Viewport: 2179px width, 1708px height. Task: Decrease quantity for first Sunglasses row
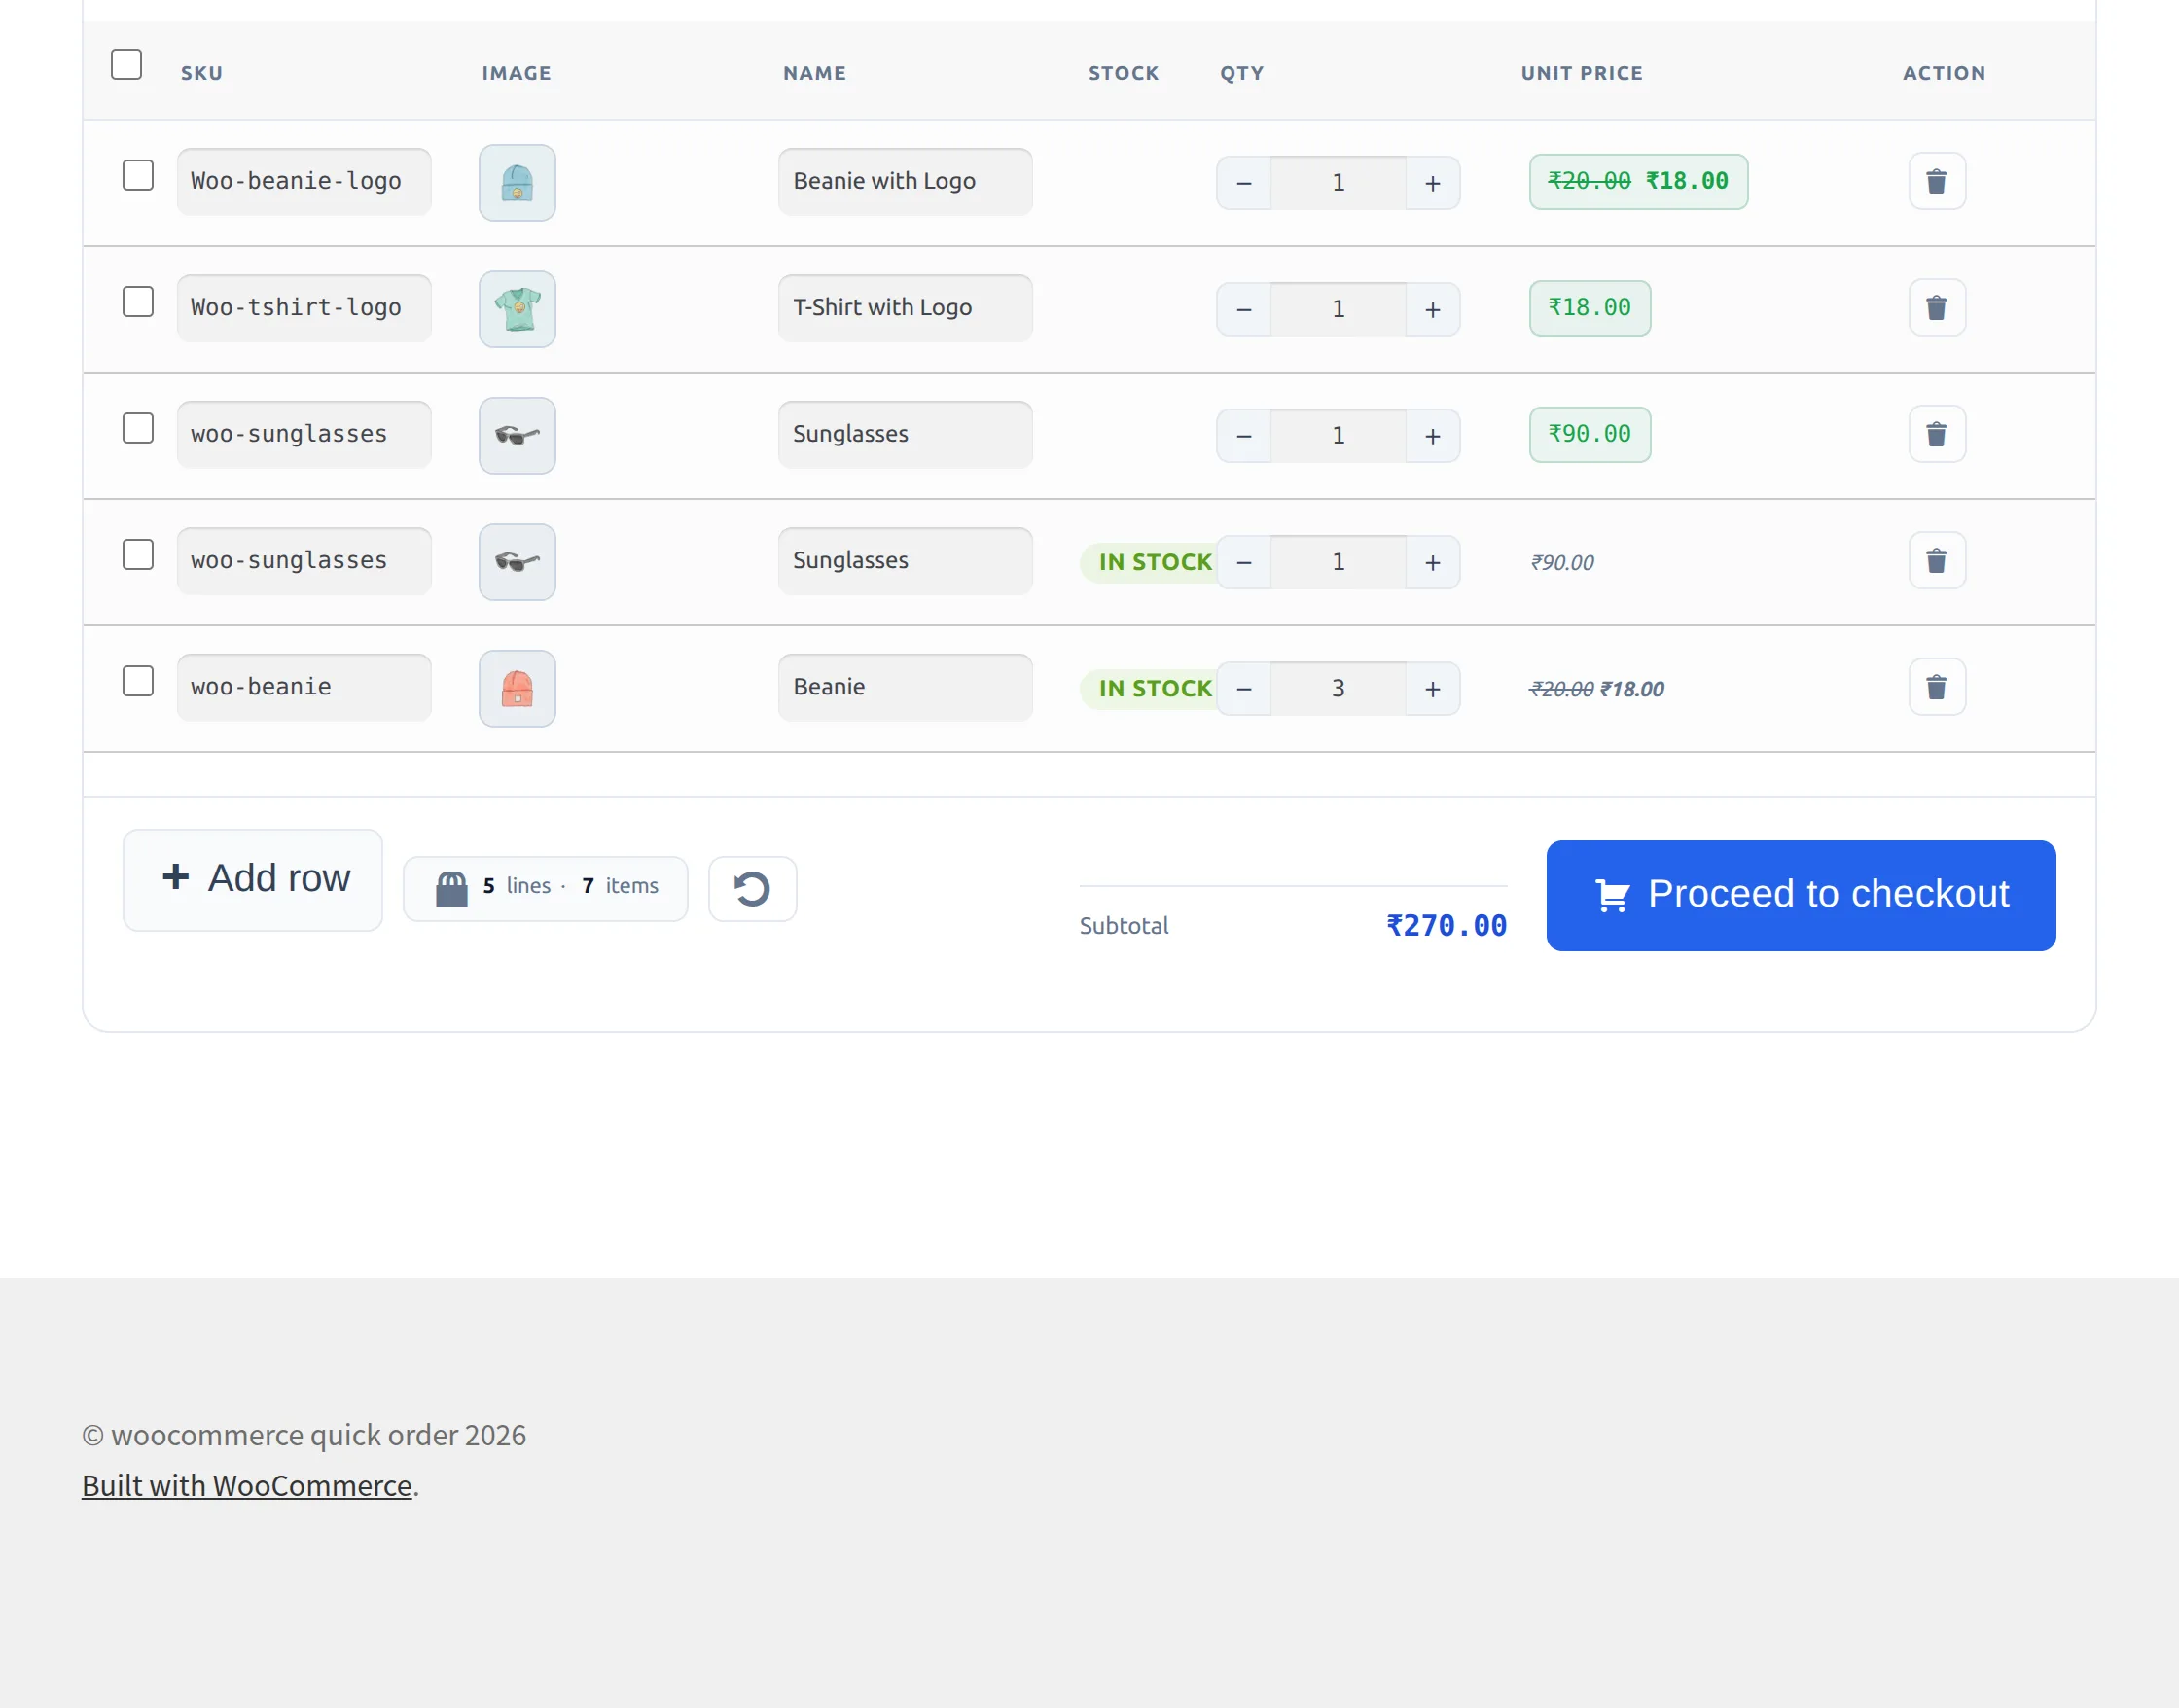click(1244, 436)
